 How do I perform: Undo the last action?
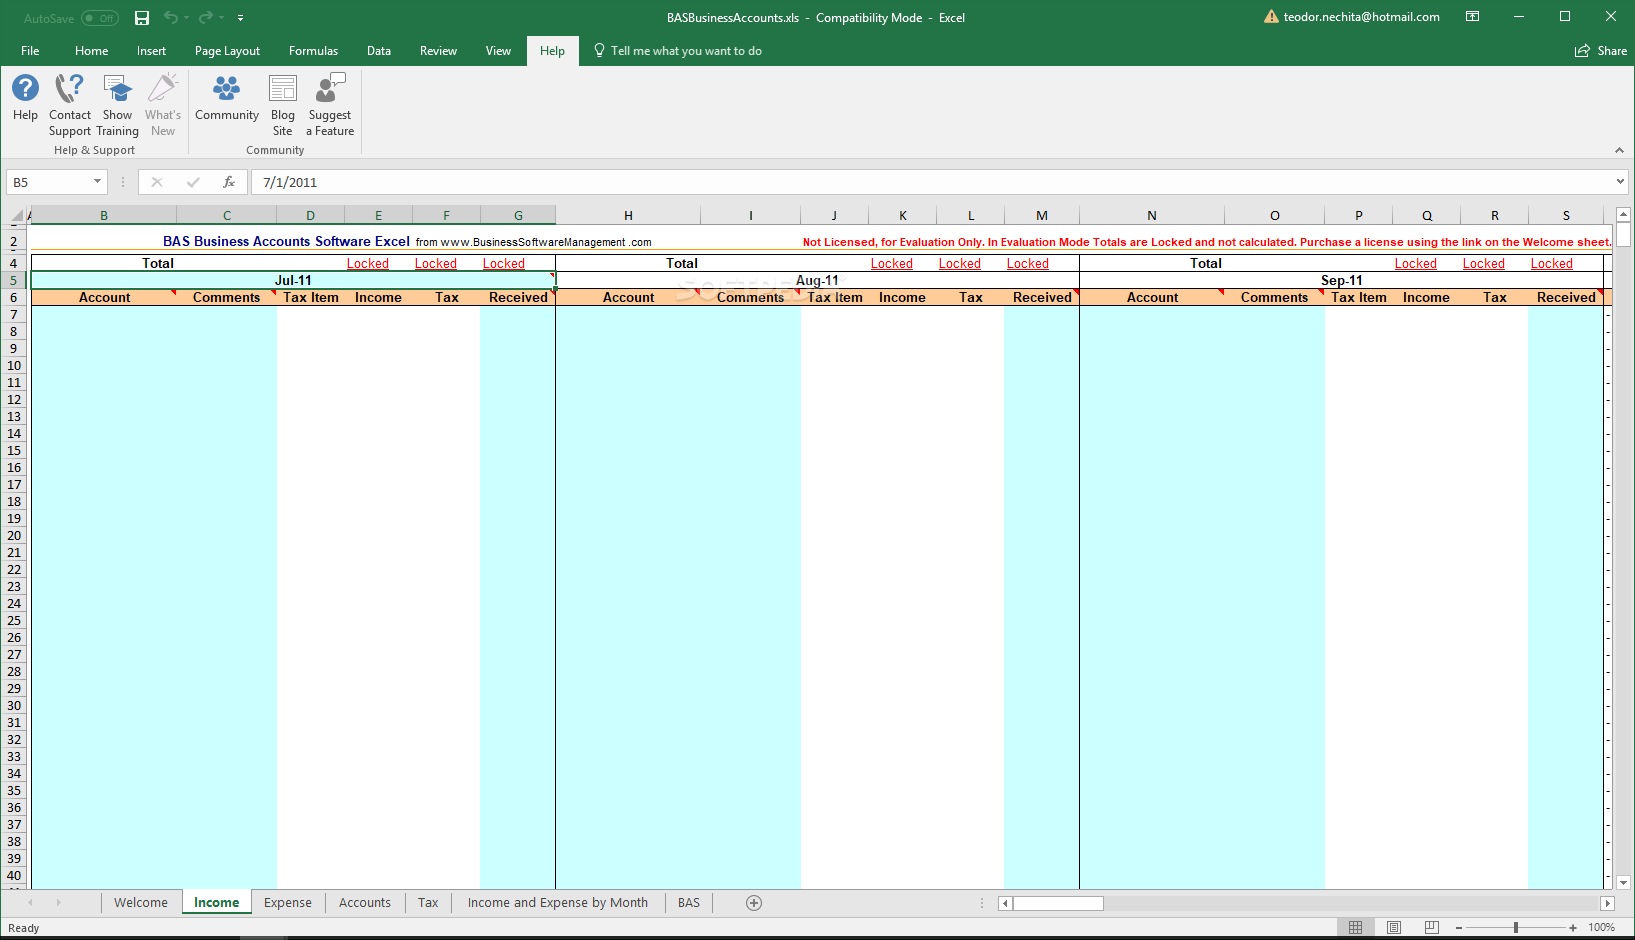170,18
